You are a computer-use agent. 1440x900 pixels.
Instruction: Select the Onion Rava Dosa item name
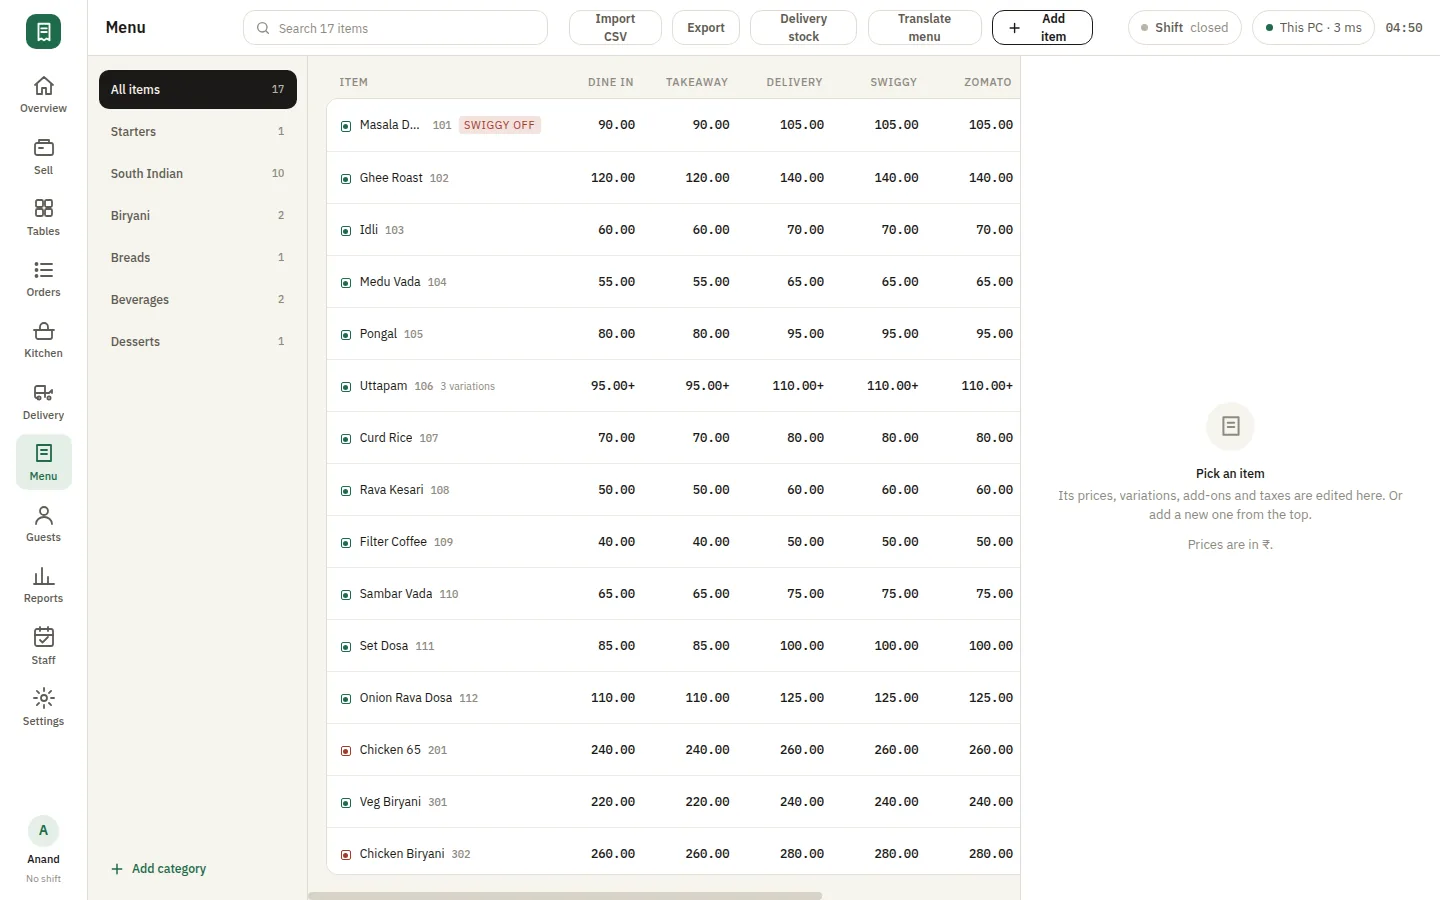pos(406,698)
